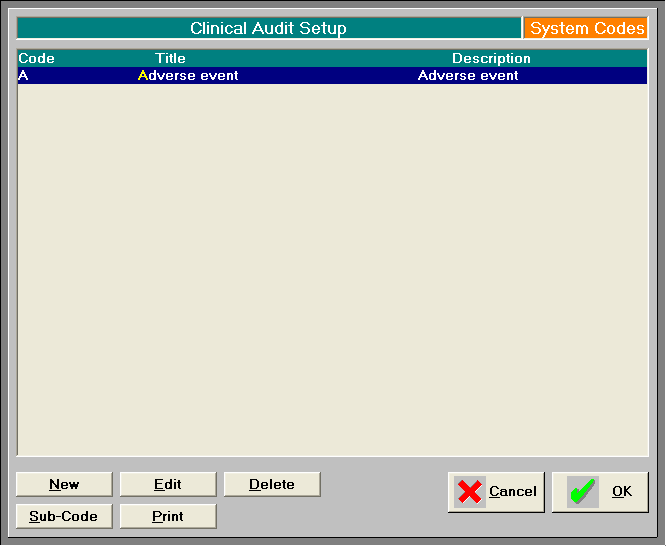
Task: Select Adverse event in the Title column
Action: 188,75
